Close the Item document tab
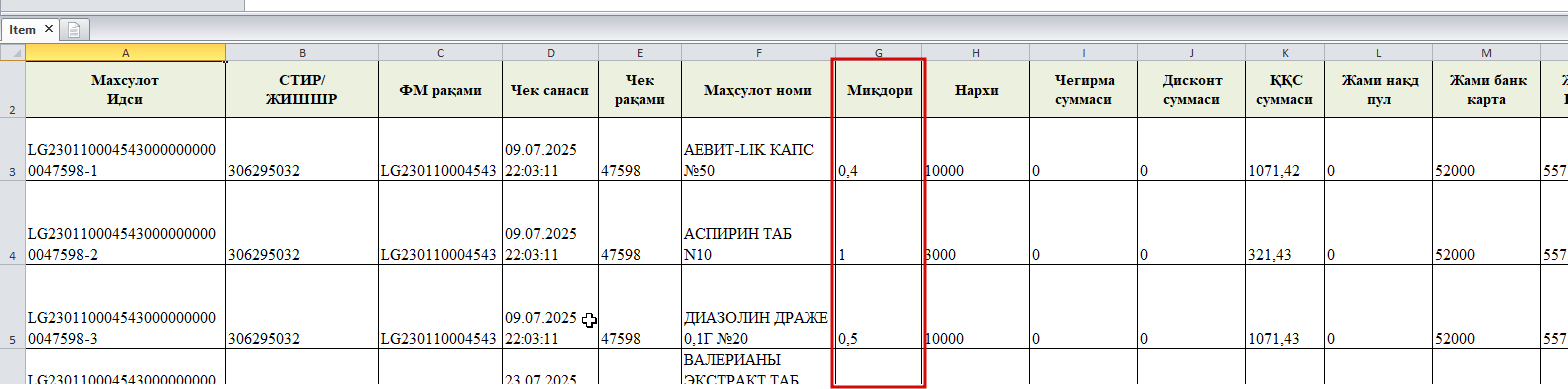The height and width of the screenshot is (389, 1568). (x=48, y=30)
